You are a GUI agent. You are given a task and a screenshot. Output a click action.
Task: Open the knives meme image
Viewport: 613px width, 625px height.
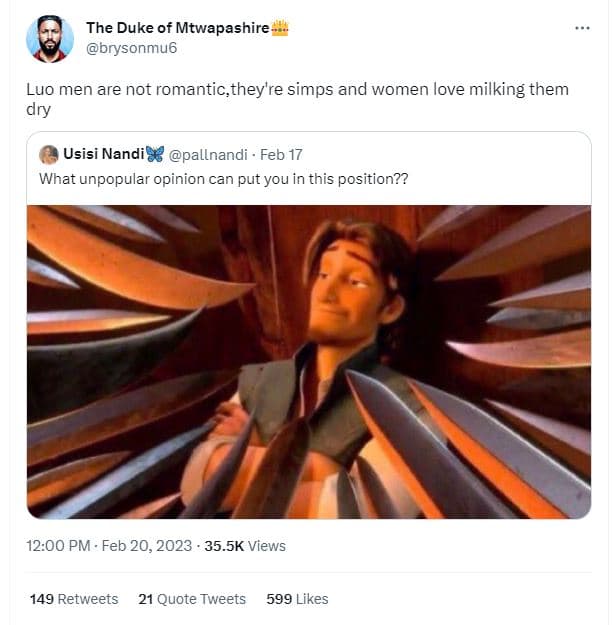[x=308, y=361]
